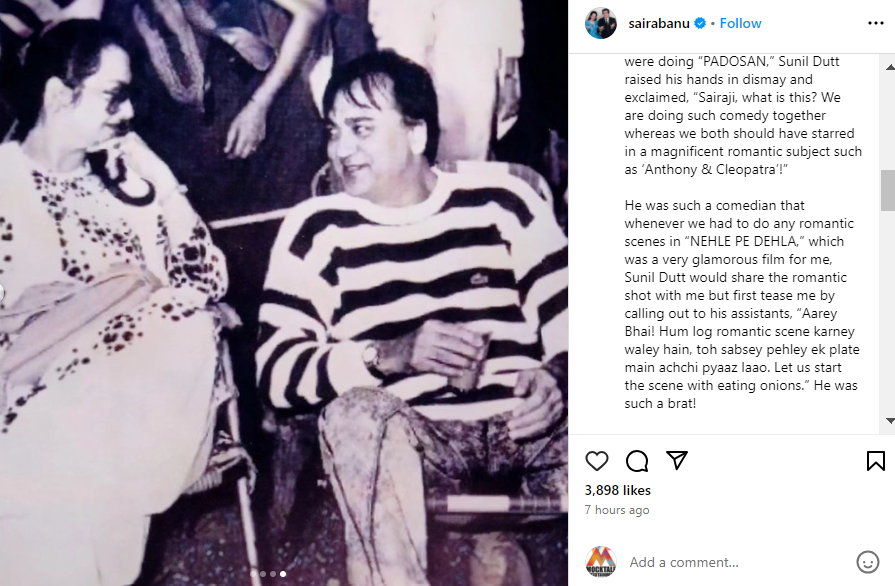Share post using paper plane icon
This screenshot has width=895, height=586.
(x=677, y=460)
